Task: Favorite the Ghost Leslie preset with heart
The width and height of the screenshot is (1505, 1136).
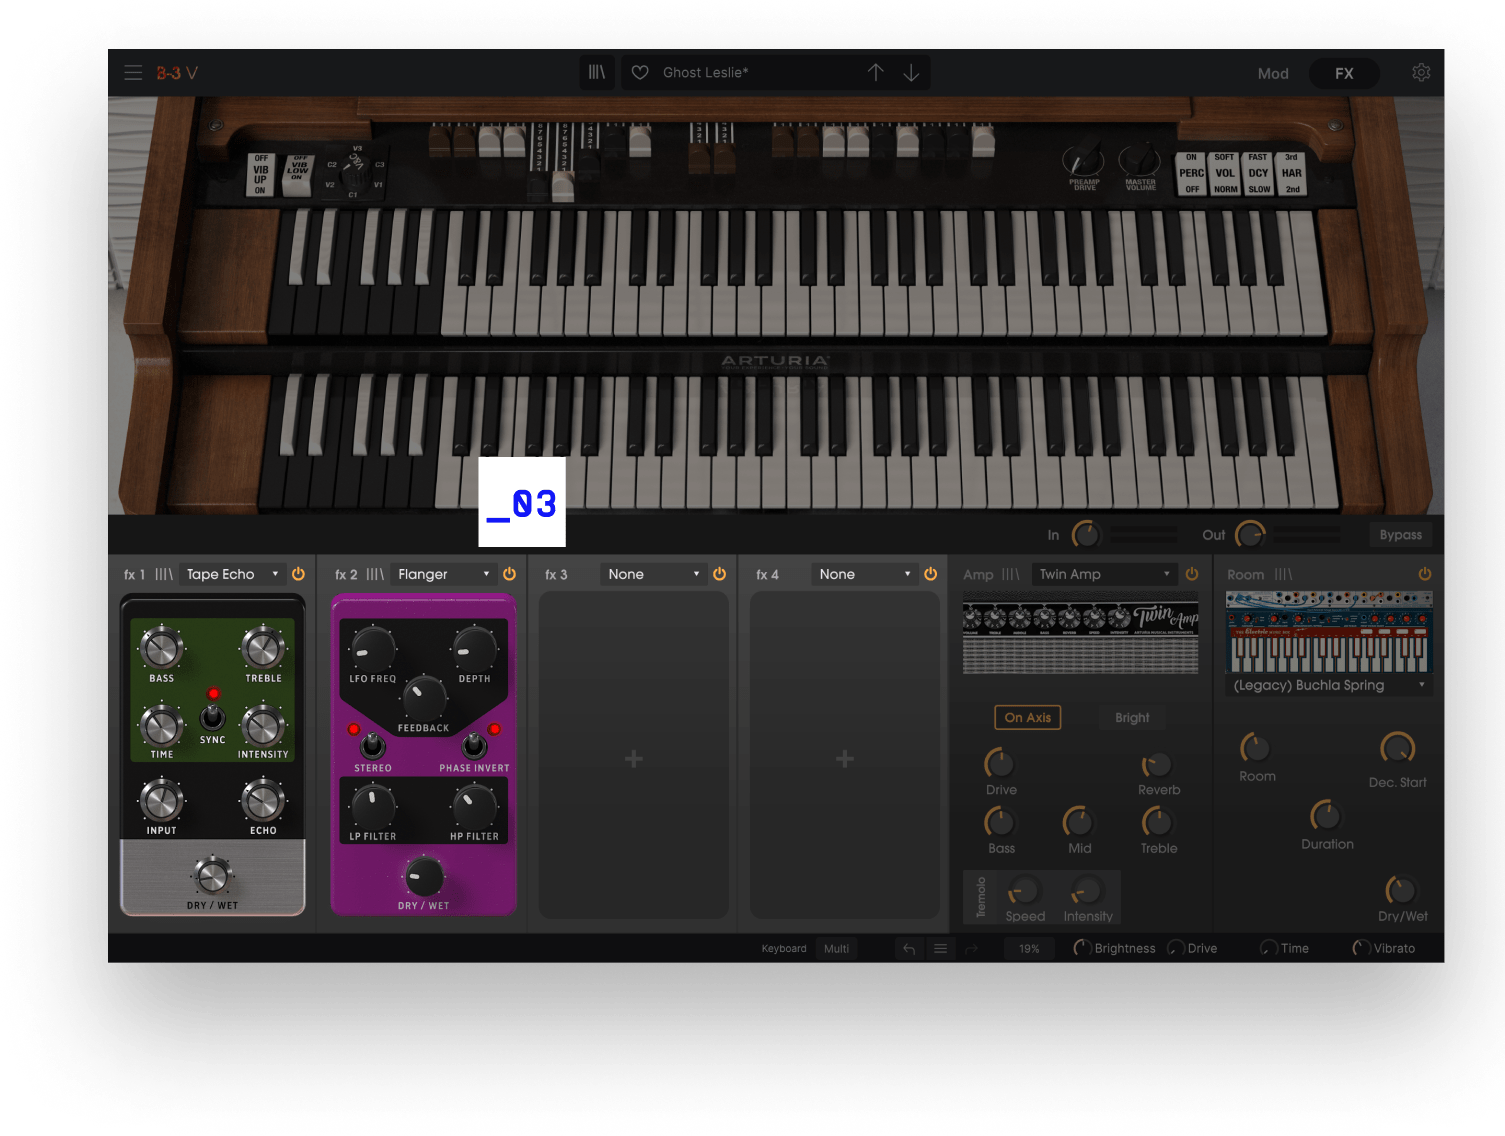Action: click(641, 73)
